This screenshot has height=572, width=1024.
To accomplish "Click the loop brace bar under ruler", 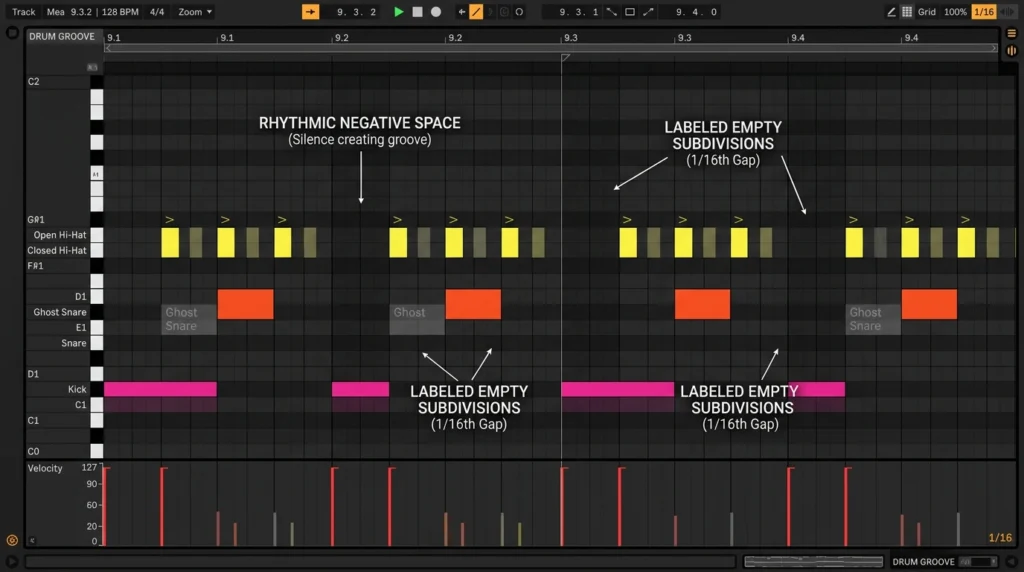I will pos(551,48).
